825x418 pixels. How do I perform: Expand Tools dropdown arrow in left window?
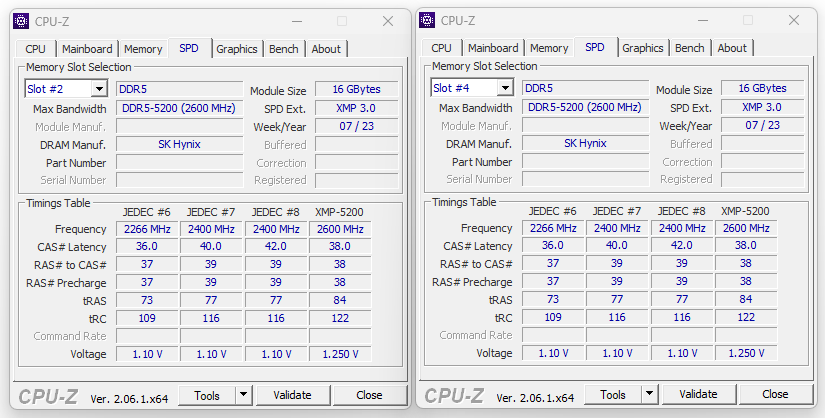pos(243,395)
